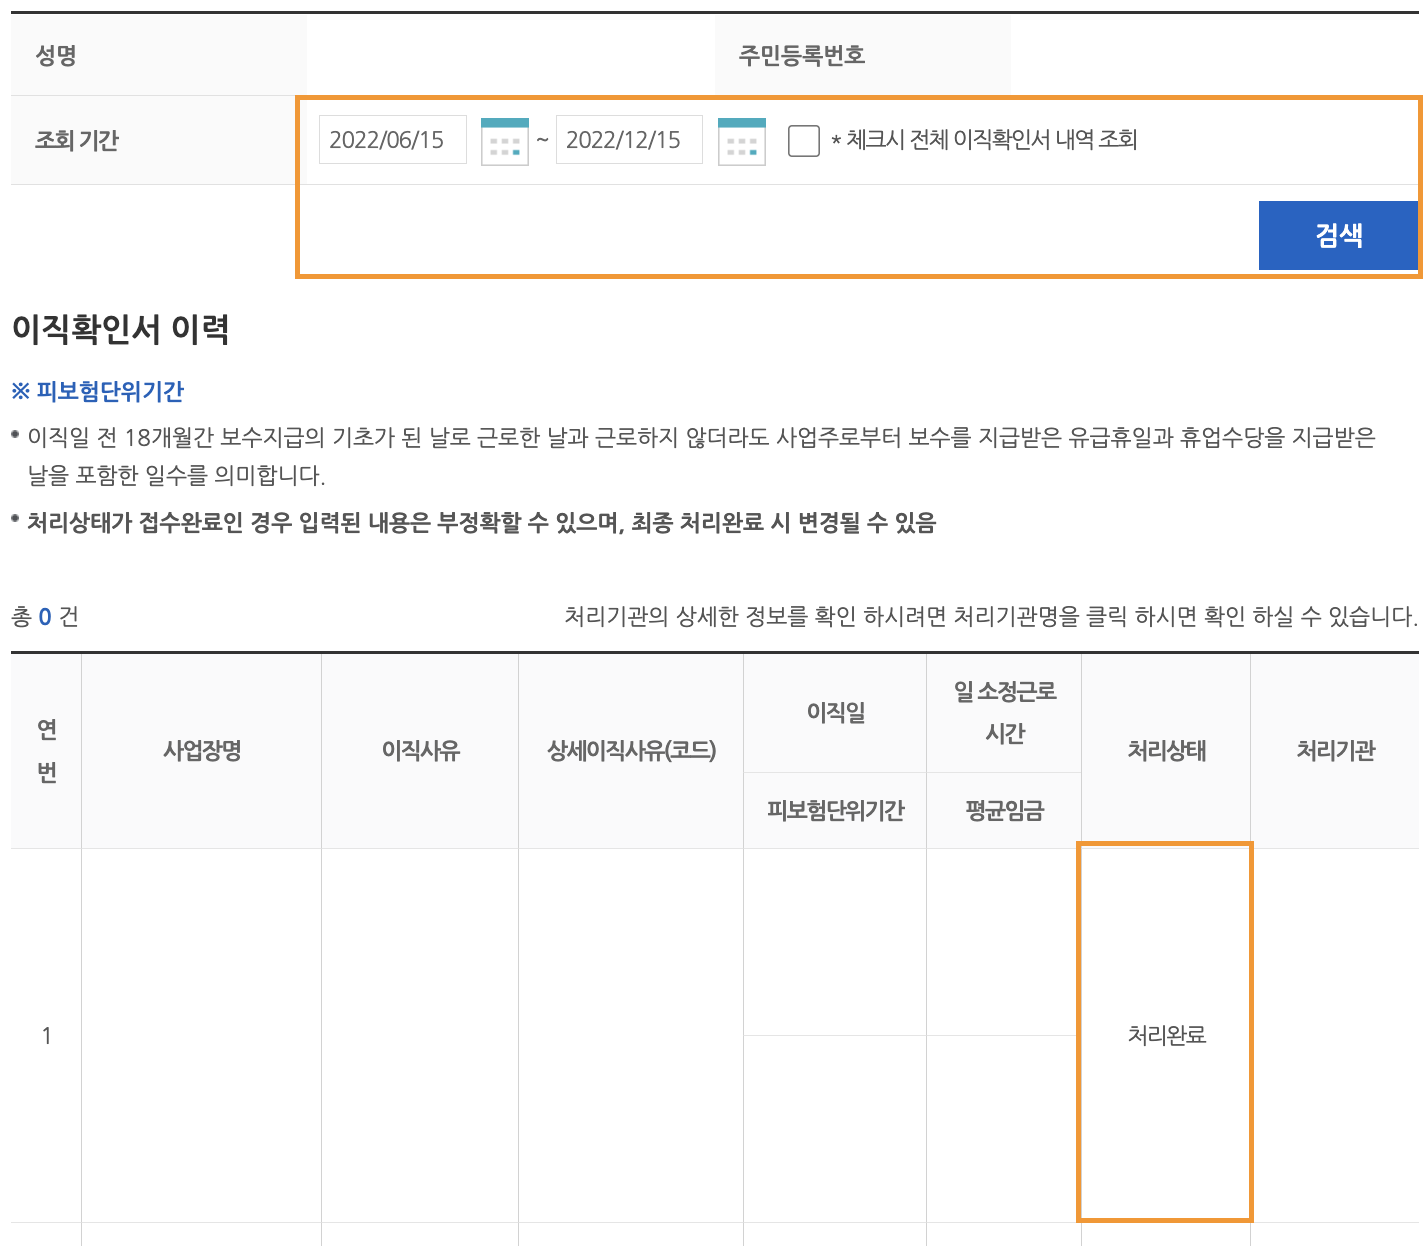Click row number 1 in the table
This screenshot has width=1426, height=1246.
(45, 1036)
